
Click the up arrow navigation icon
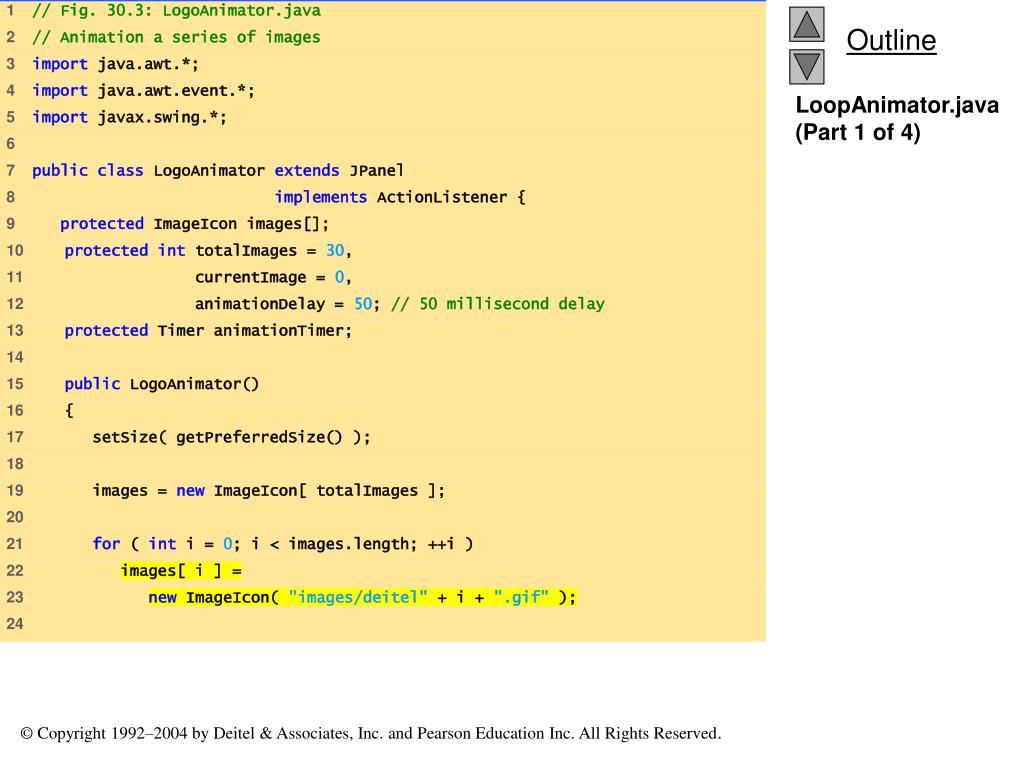[x=807, y=25]
